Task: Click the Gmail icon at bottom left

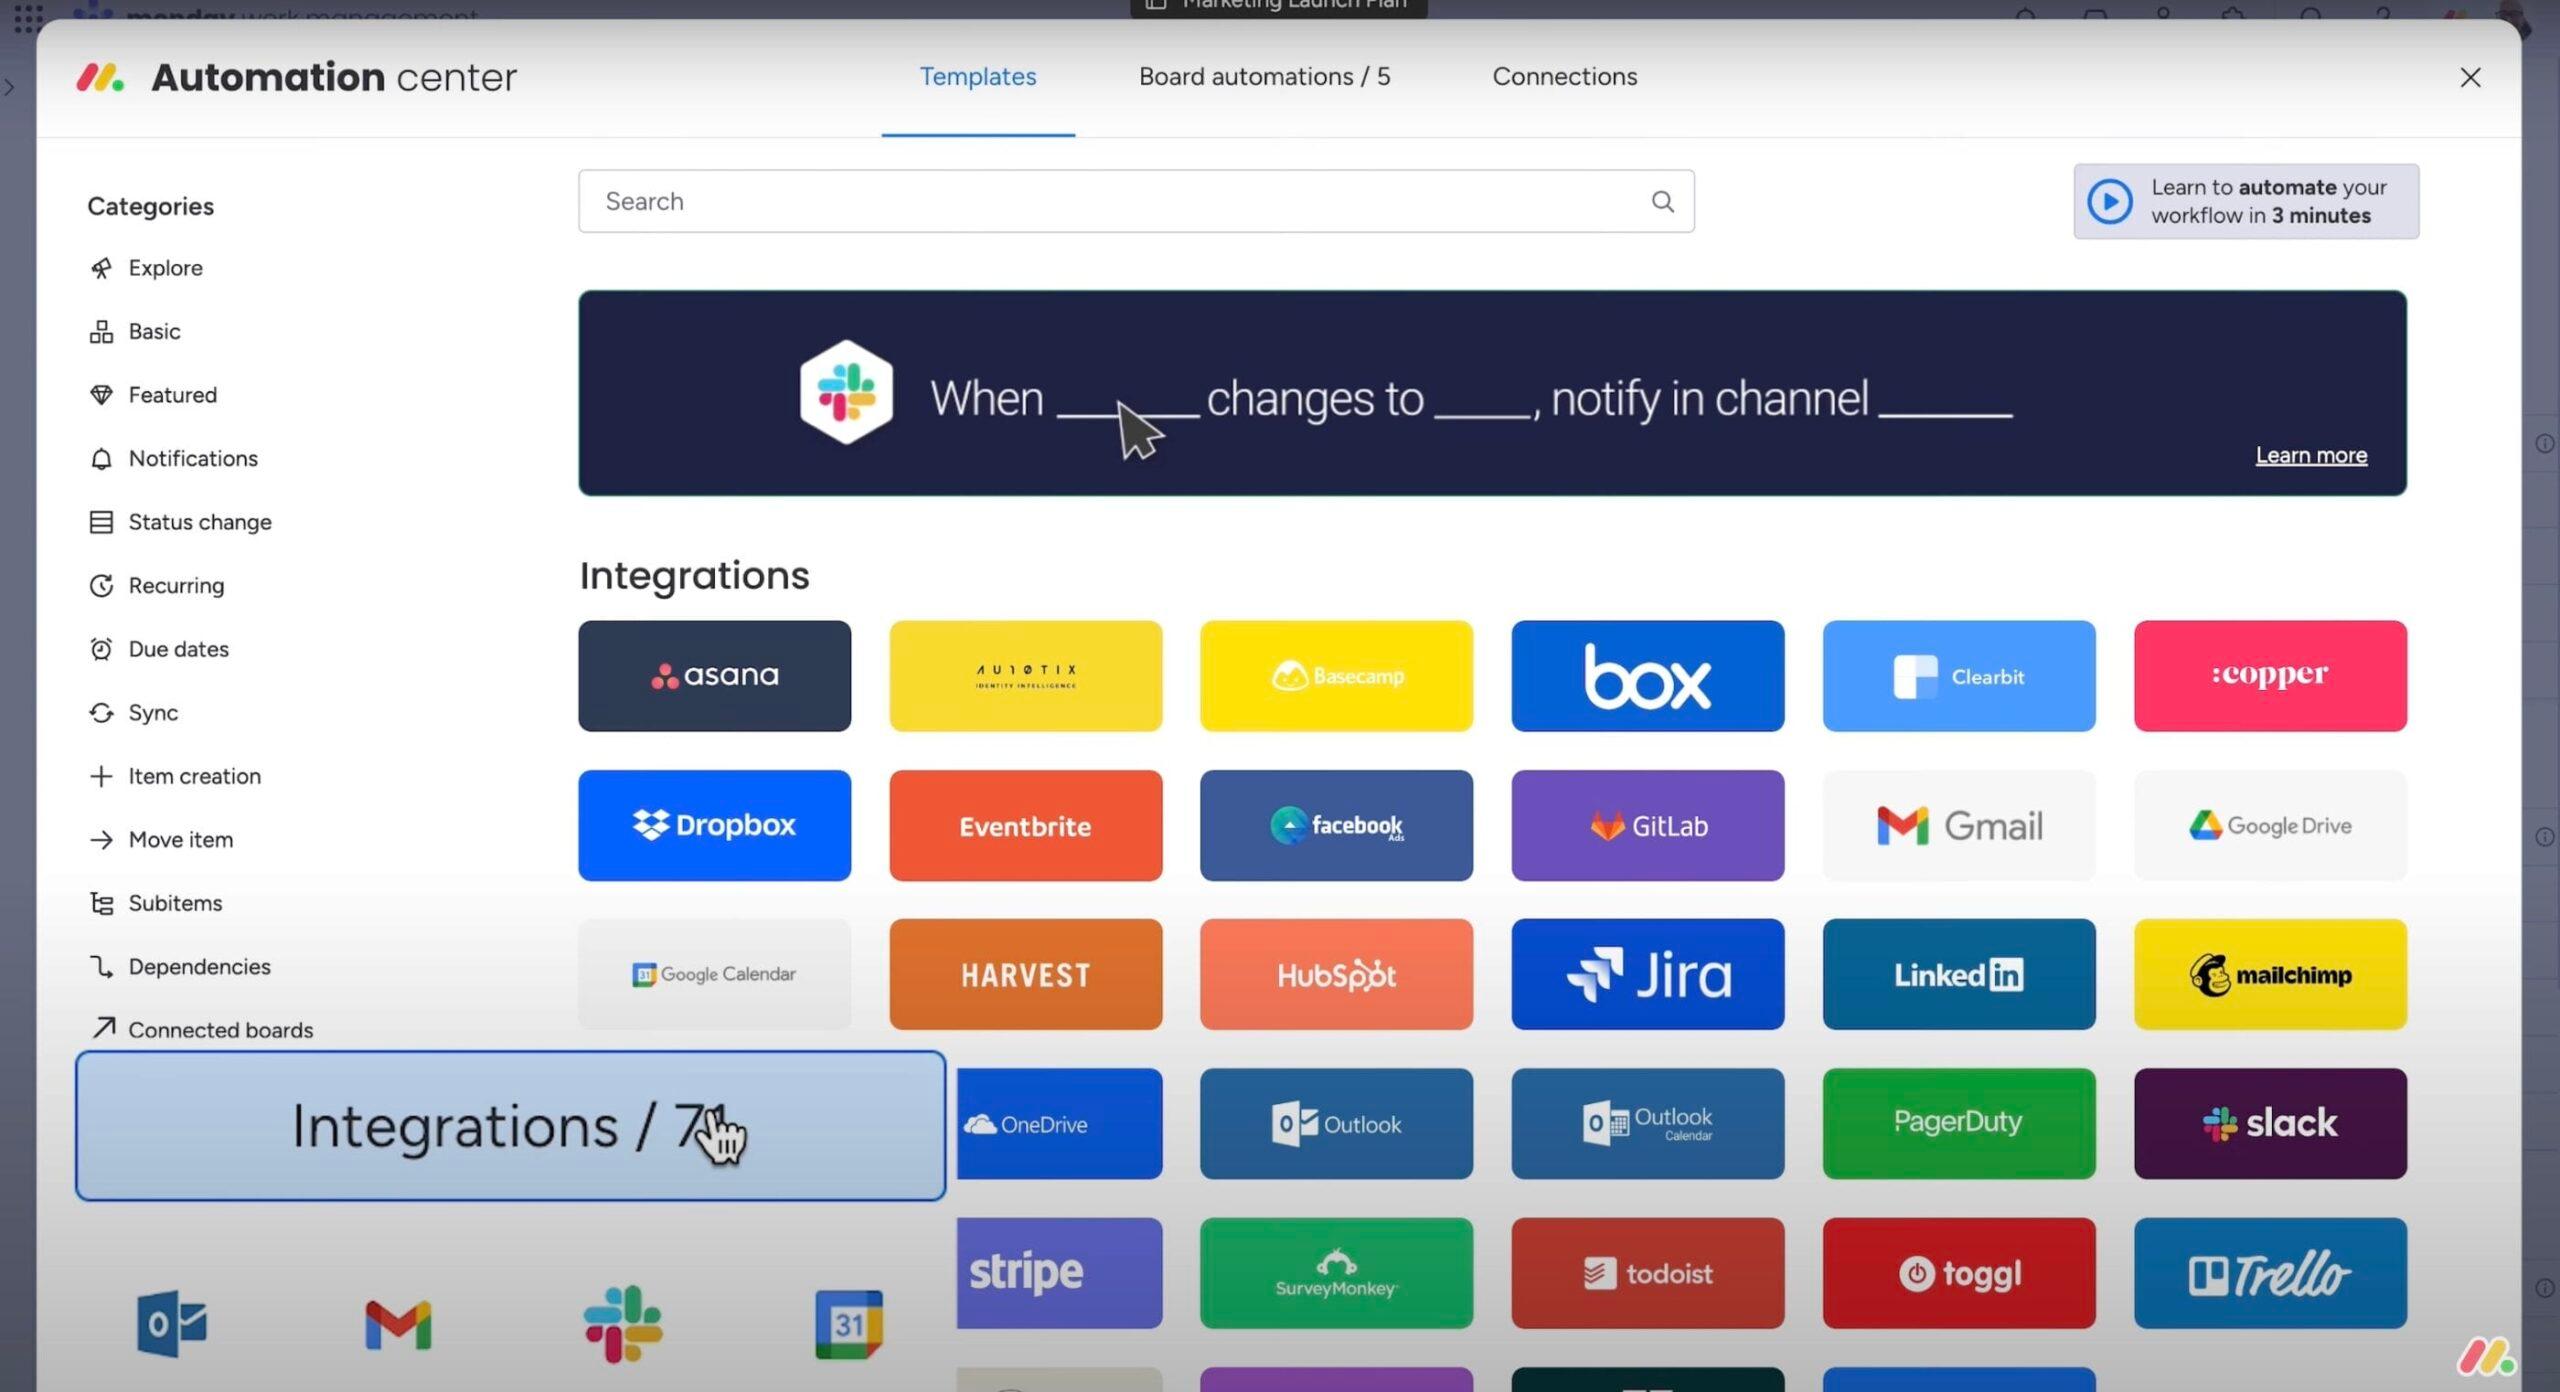Action: pos(398,1325)
